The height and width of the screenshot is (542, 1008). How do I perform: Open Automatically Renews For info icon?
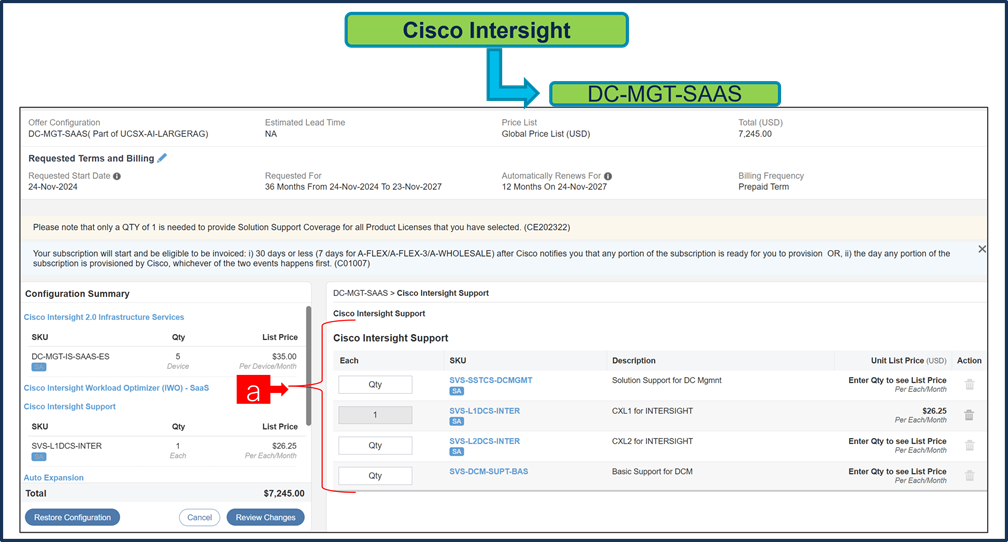pyautogui.click(x=608, y=176)
